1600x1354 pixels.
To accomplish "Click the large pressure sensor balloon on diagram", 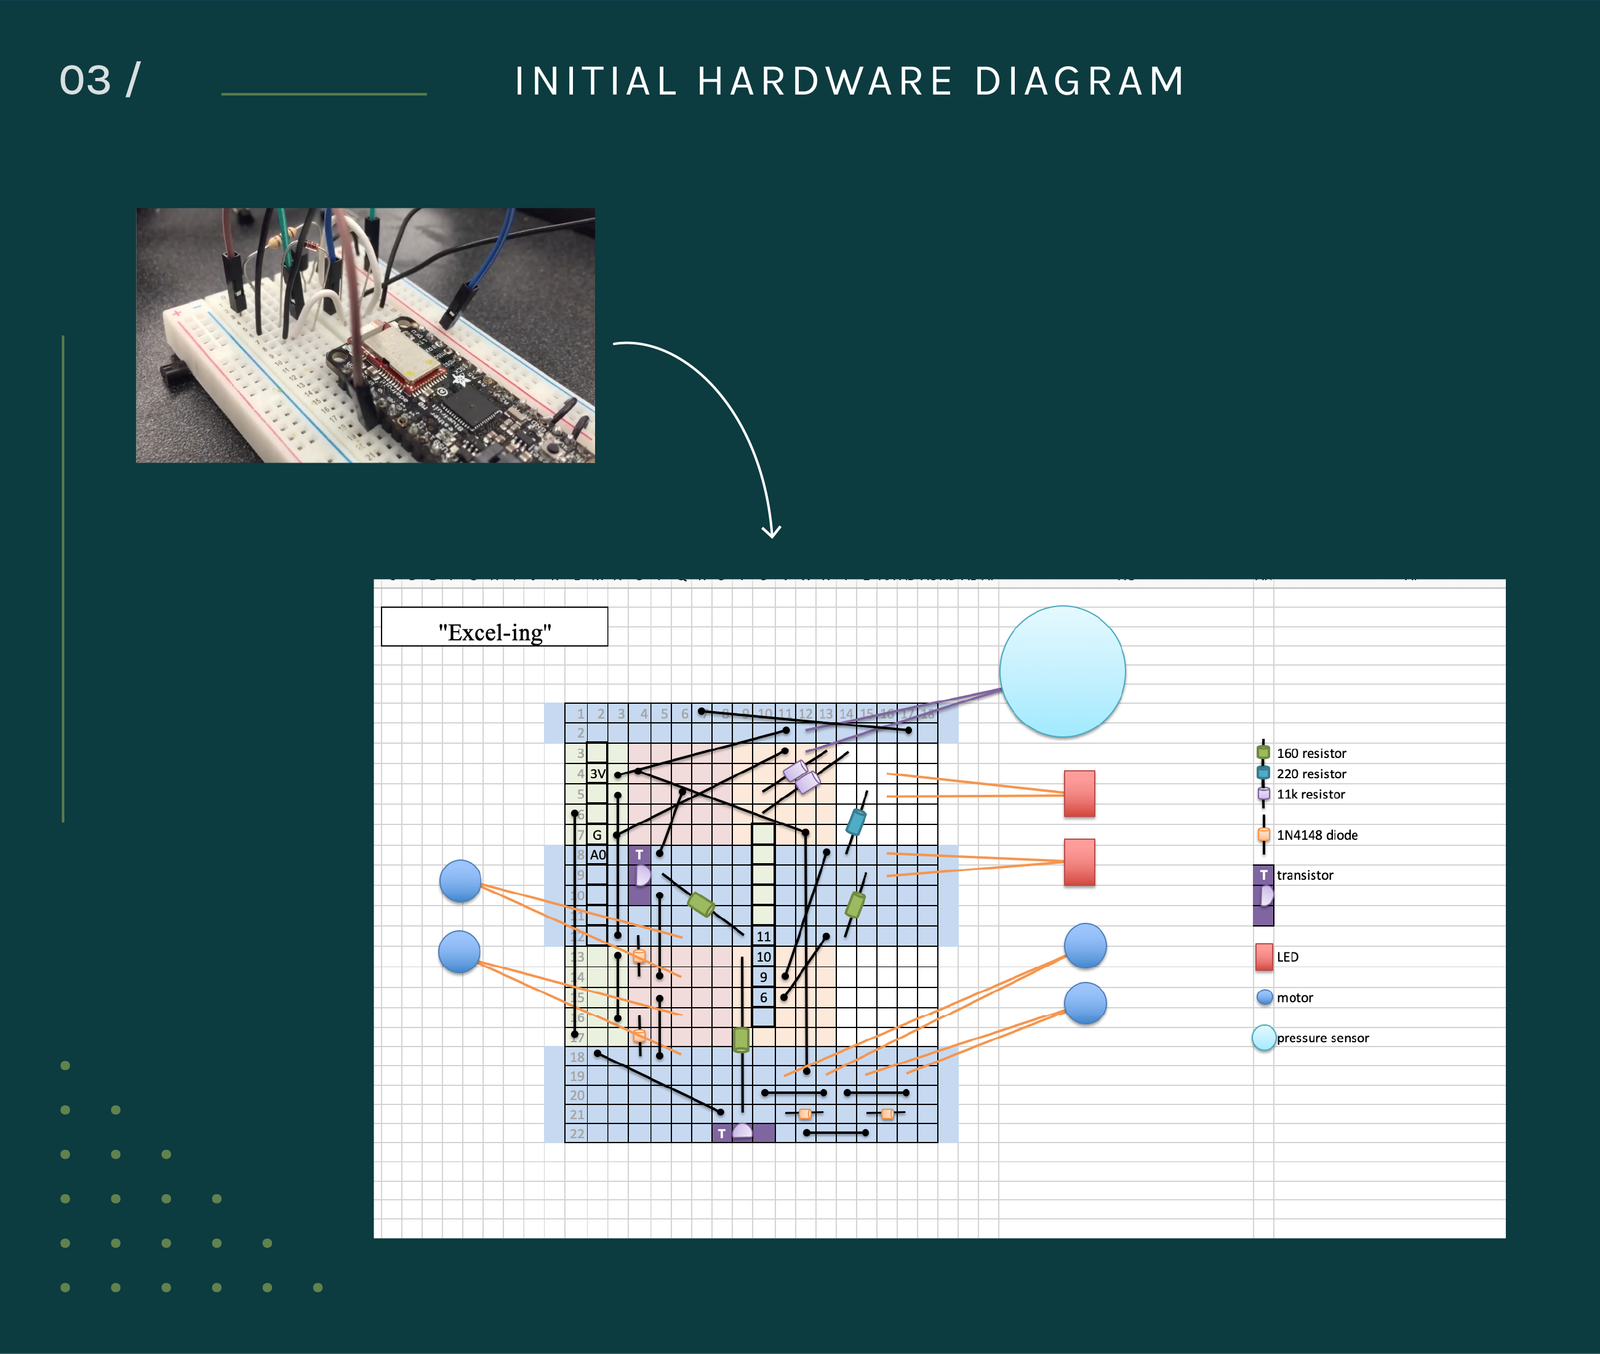I will click(1063, 670).
